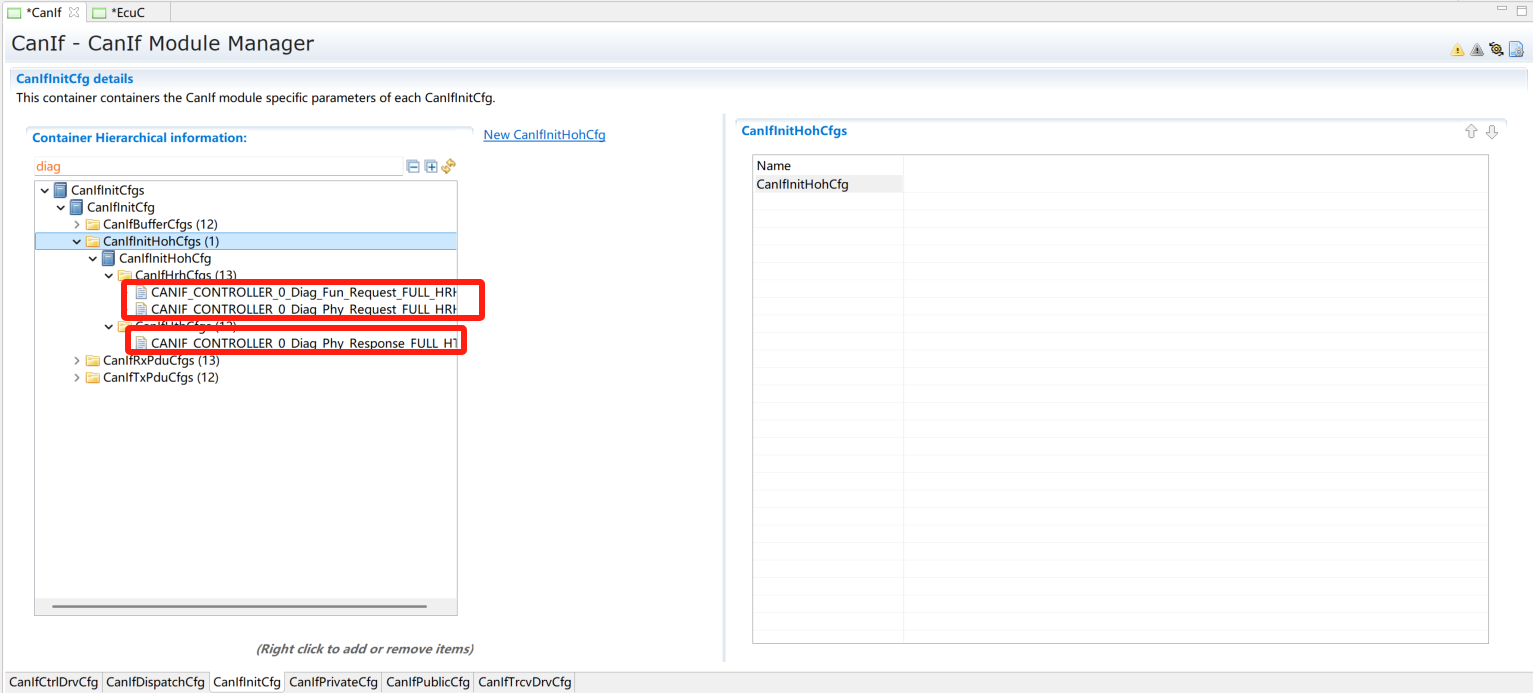Collapse the CanIfInitHohCfgs (1) node
This screenshot has width=1533, height=693.
pos(77,241)
